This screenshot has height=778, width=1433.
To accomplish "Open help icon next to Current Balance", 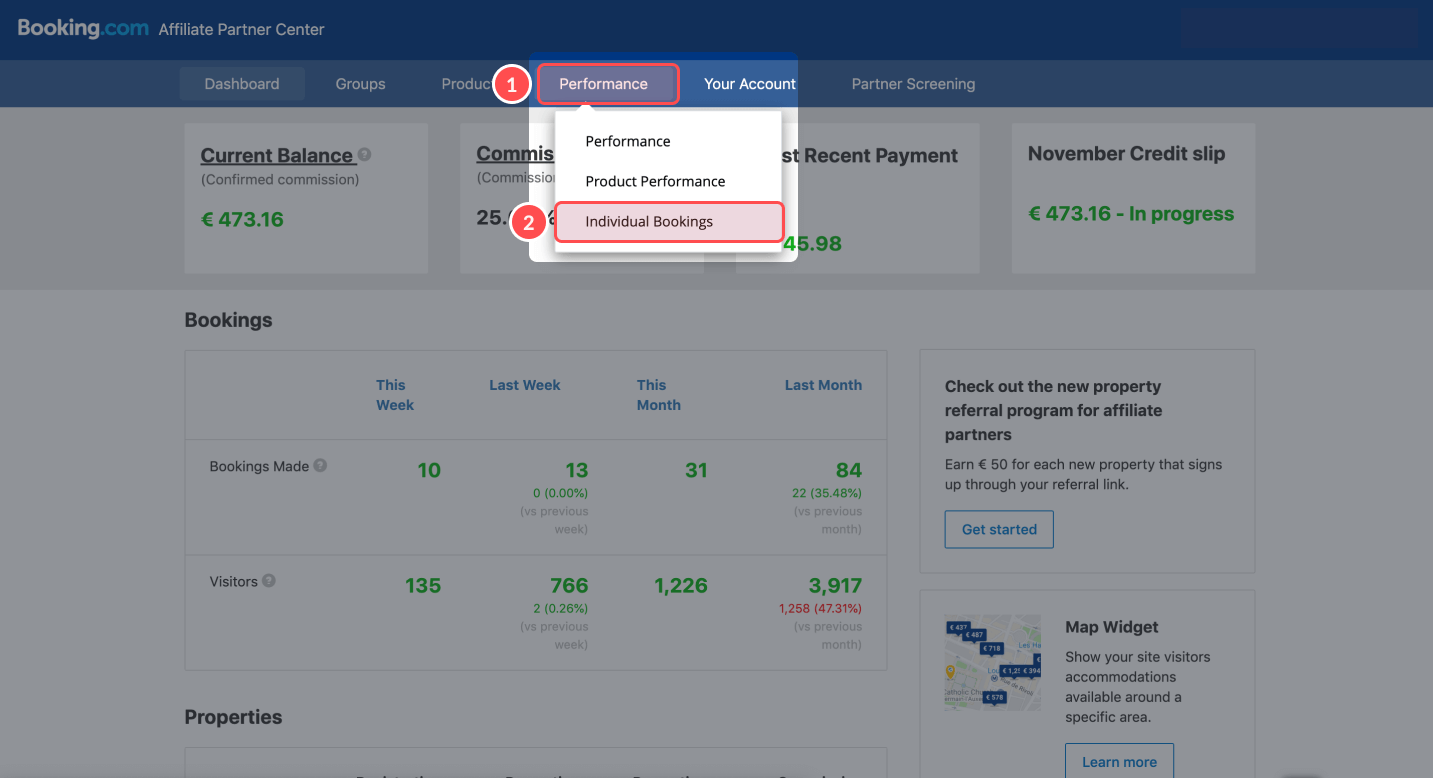I will coord(365,155).
